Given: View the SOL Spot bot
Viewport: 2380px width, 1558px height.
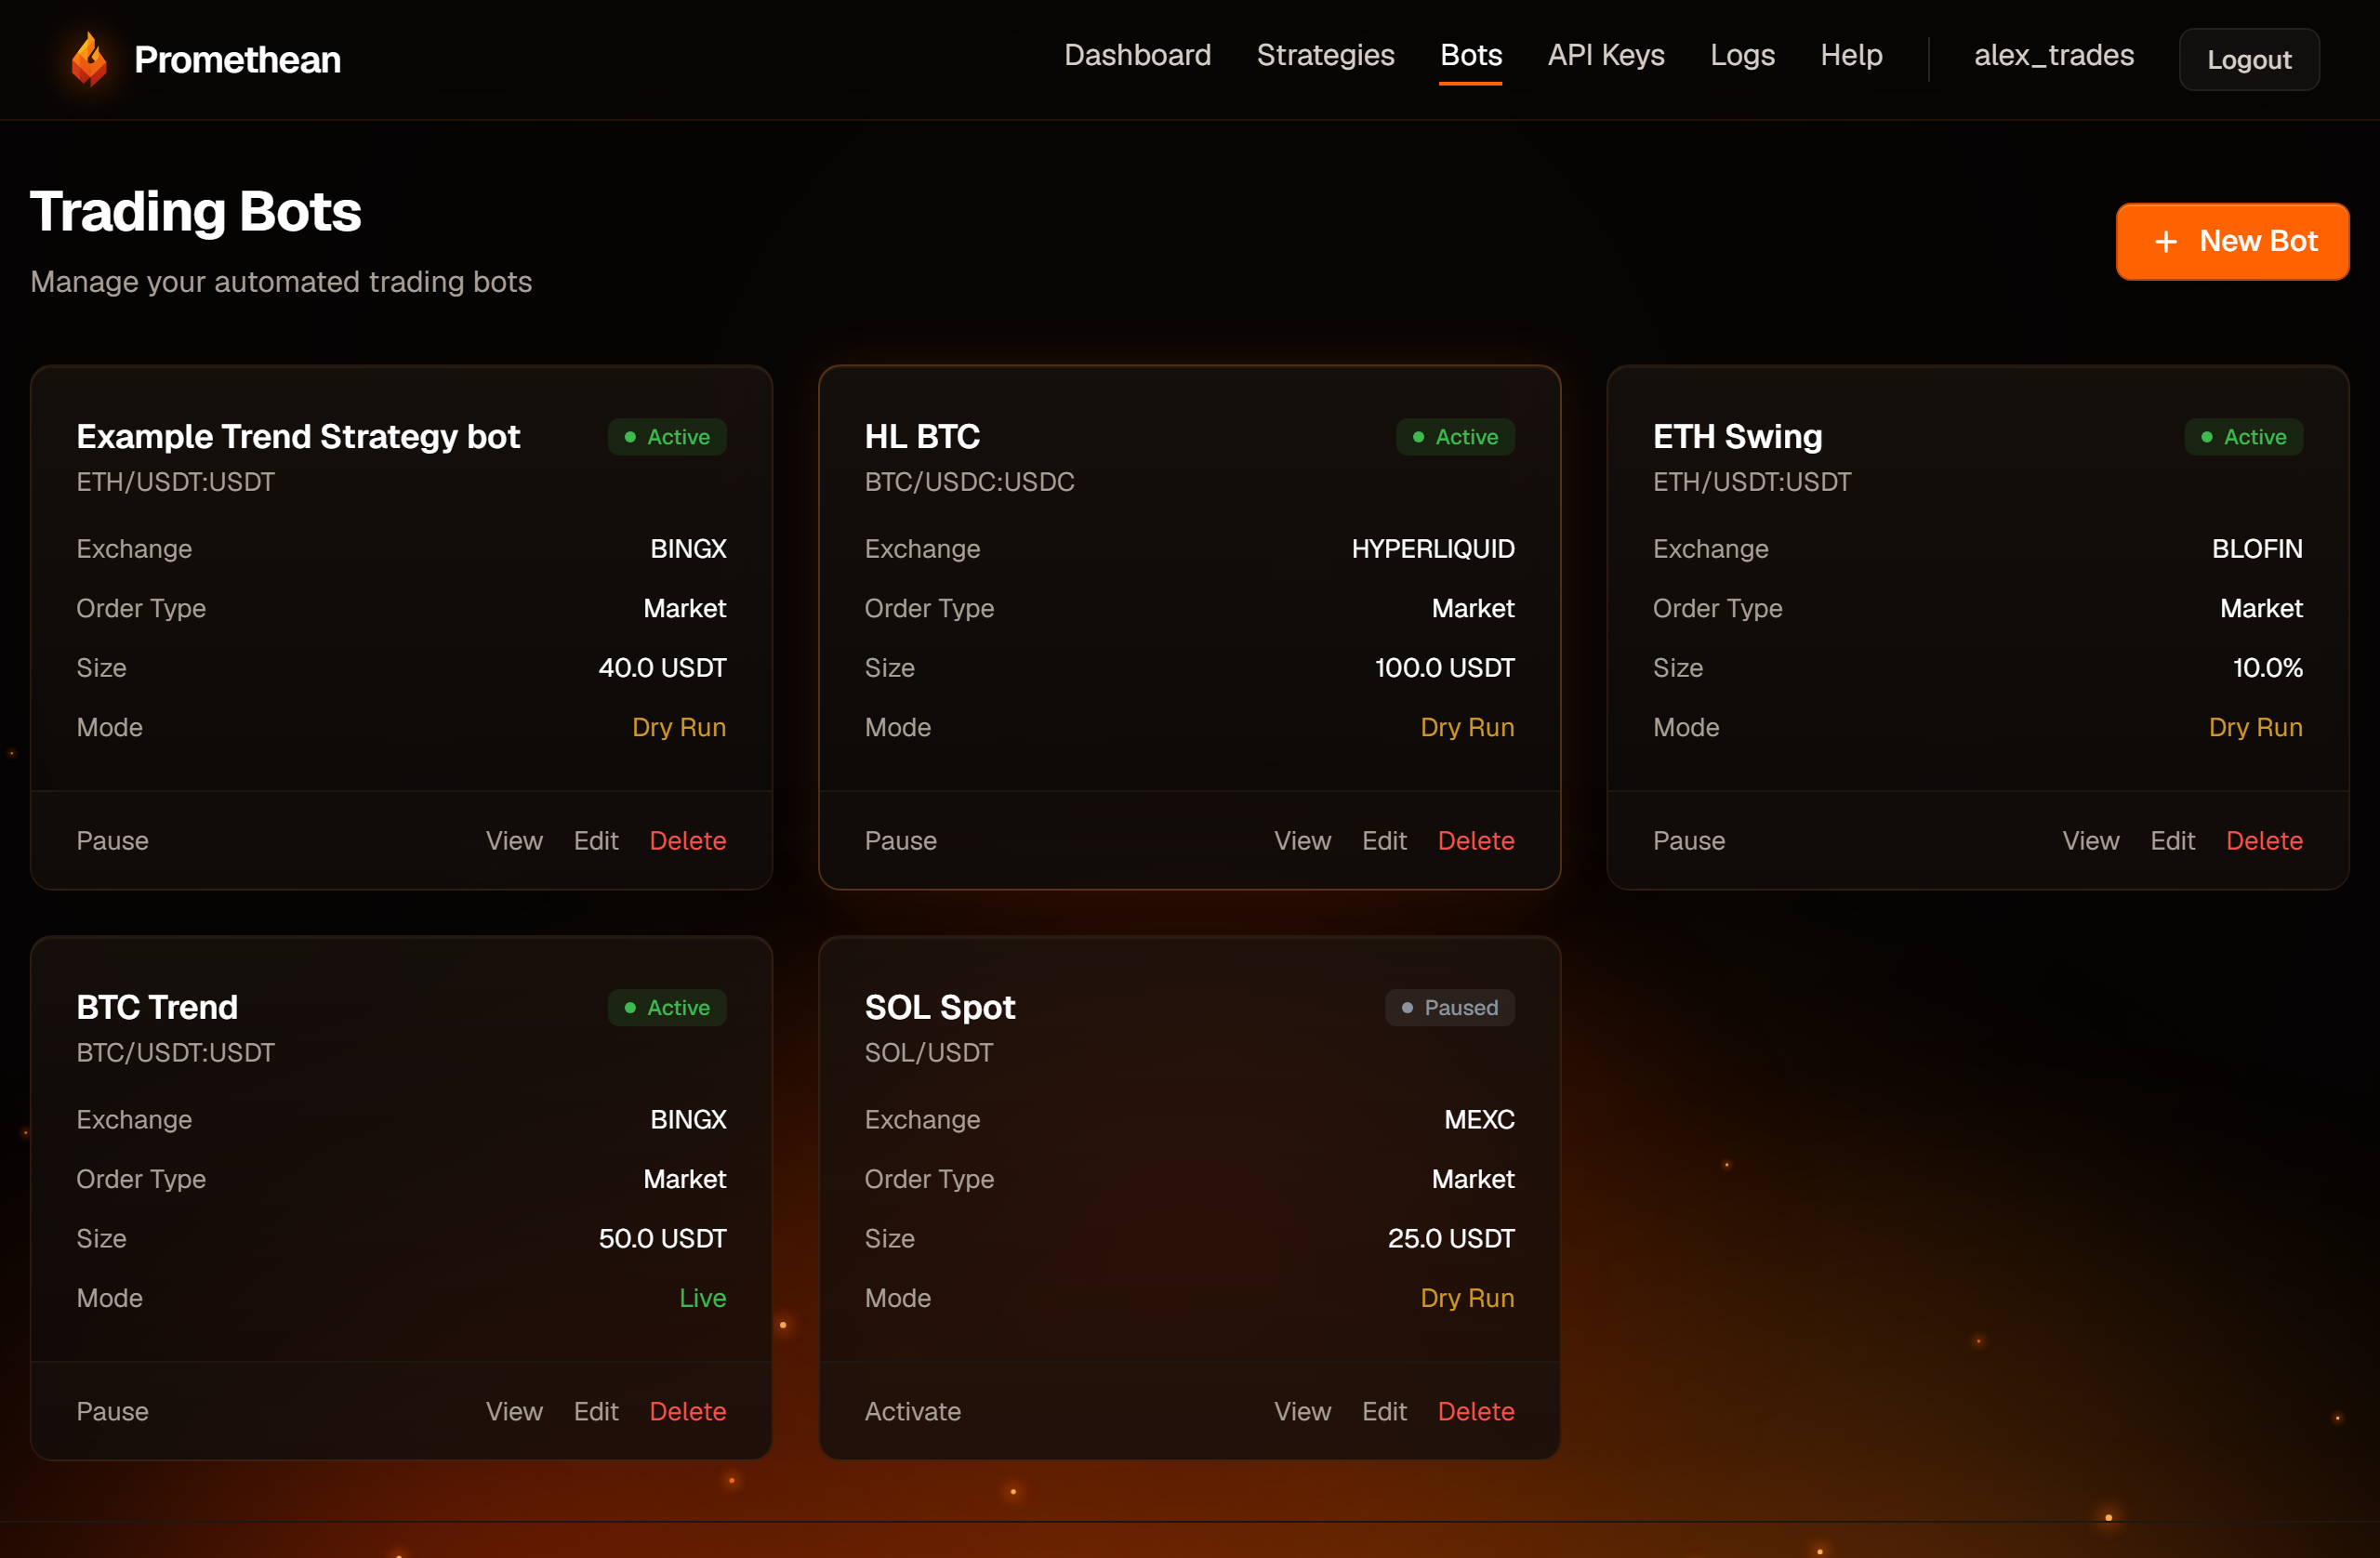Looking at the screenshot, I should [x=1302, y=1411].
